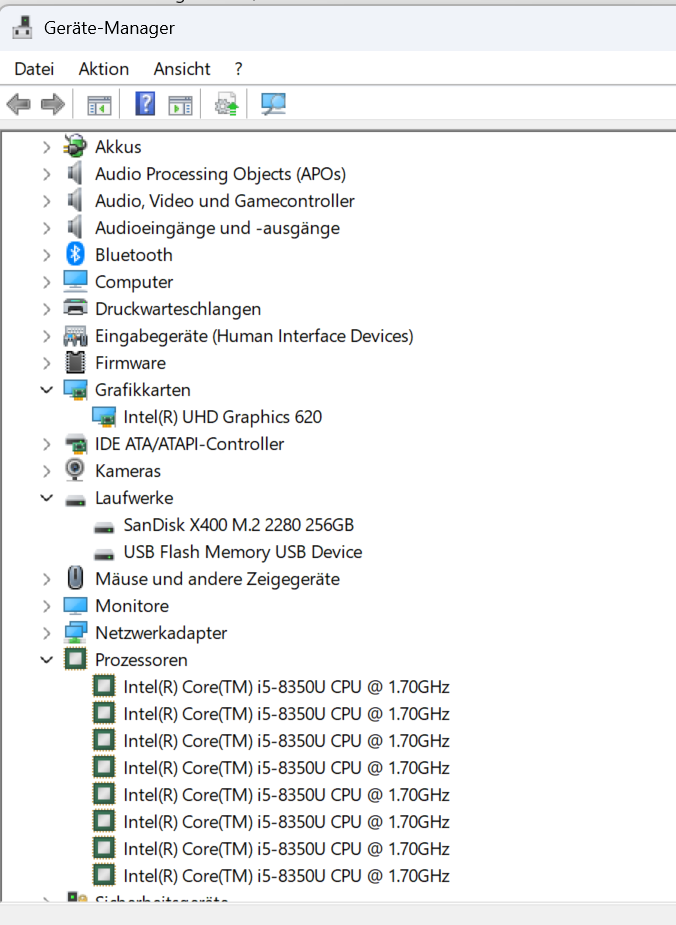Expand IDE ATA/ATAPI-Controller node
Screen dimensions: 676x925
47,444
